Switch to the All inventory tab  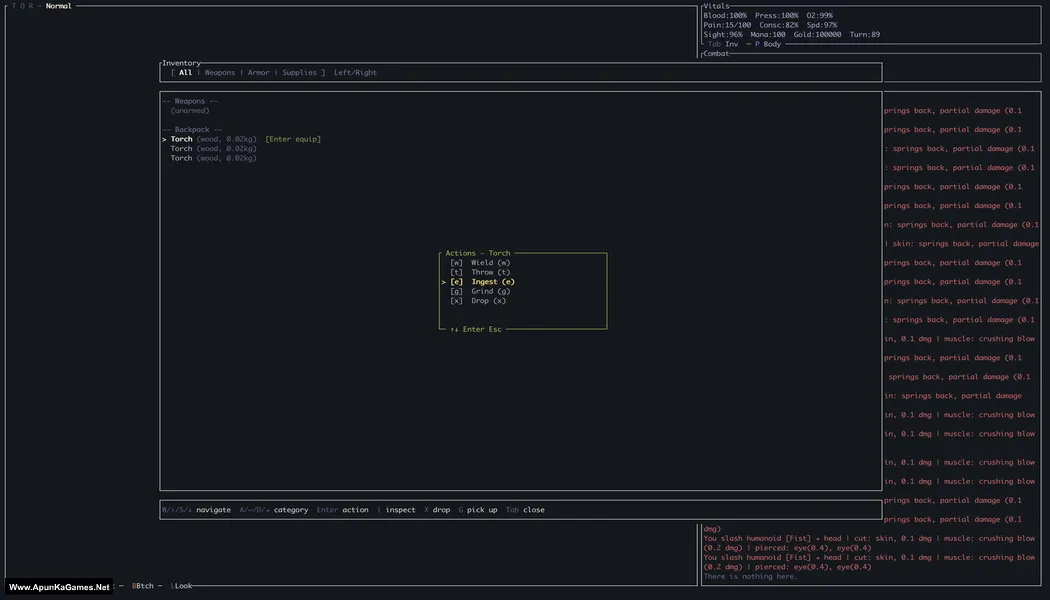185,73
